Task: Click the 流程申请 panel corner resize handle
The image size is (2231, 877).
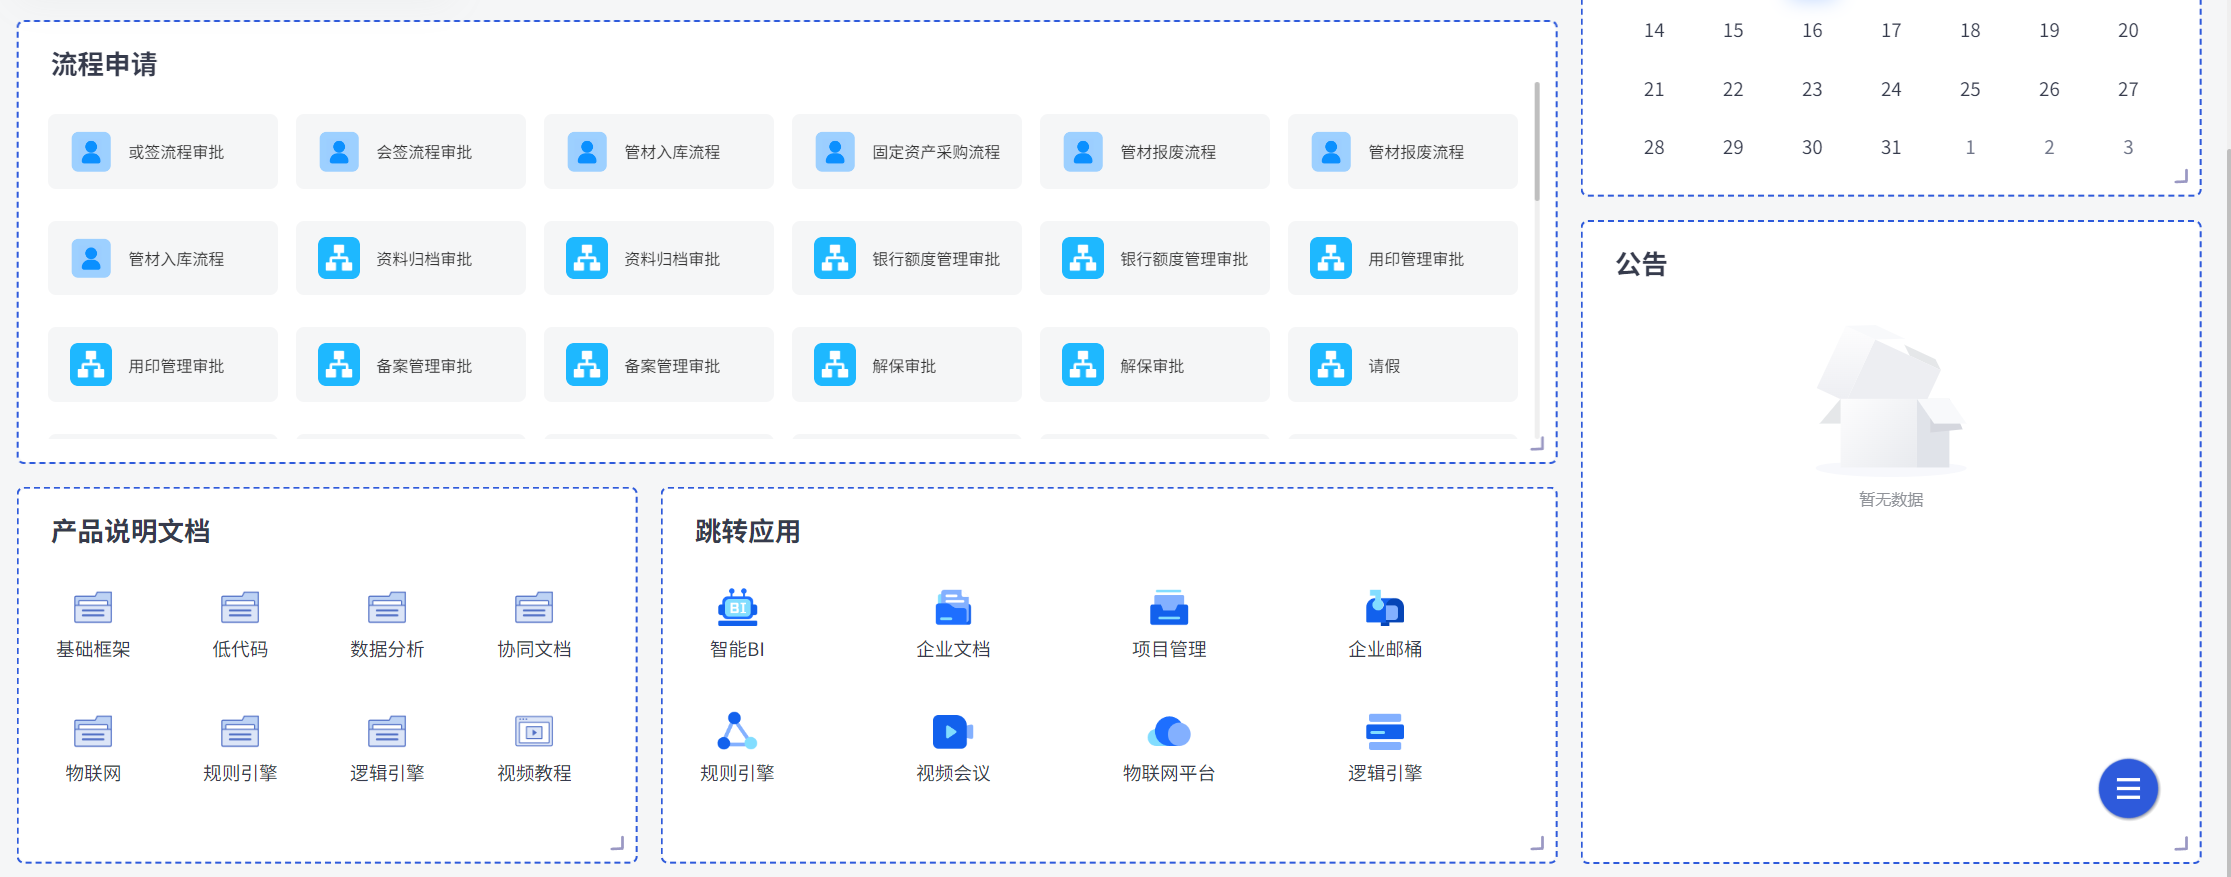Action: tap(1538, 444)
